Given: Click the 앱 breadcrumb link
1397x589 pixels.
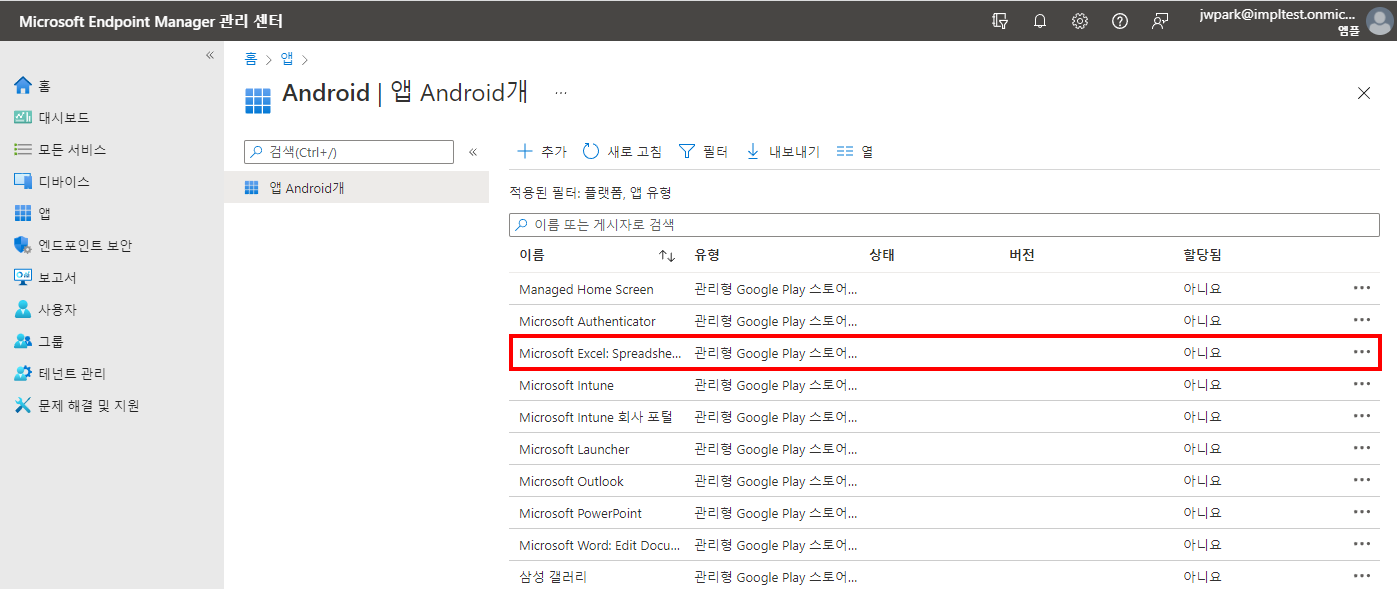Looking at the screenshot, I should pos(287,59).
